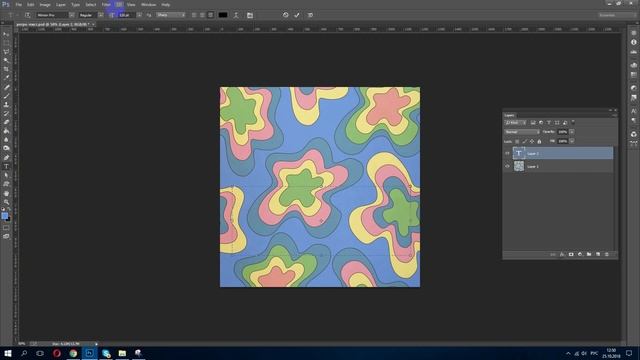The height and width of the screenshot is (360, 640).
Task: Select the Layer 1 thumbnail
Action: [x=519, y=166]
